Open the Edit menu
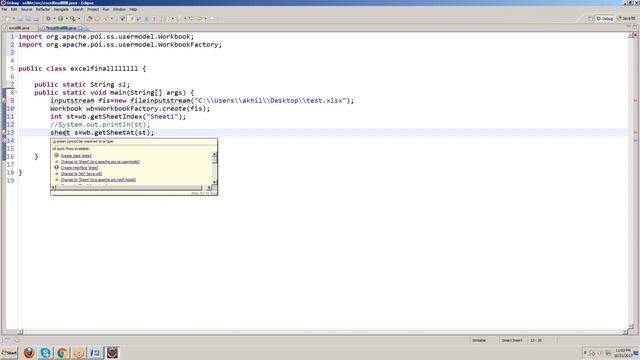640x360 pixels. pos(14,9)
